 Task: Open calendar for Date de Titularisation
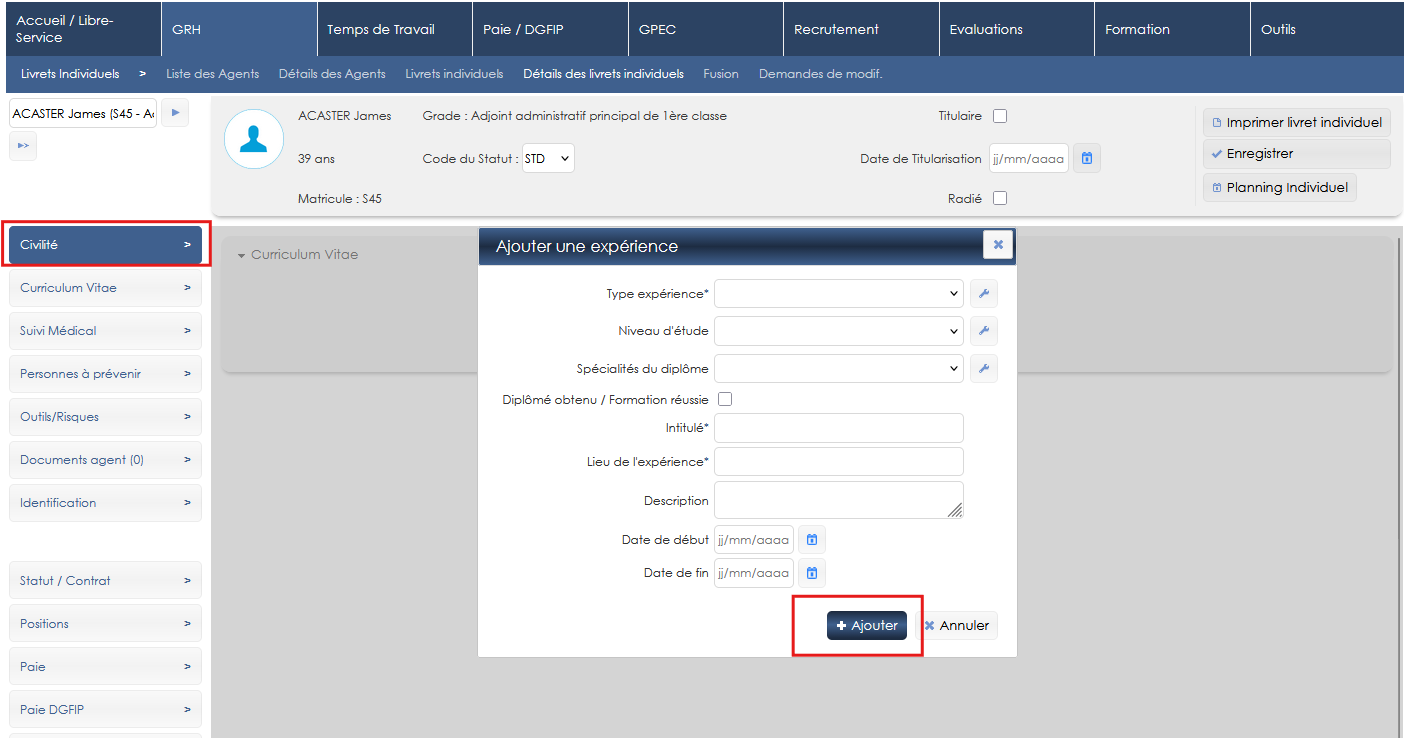click(1087, 158)
